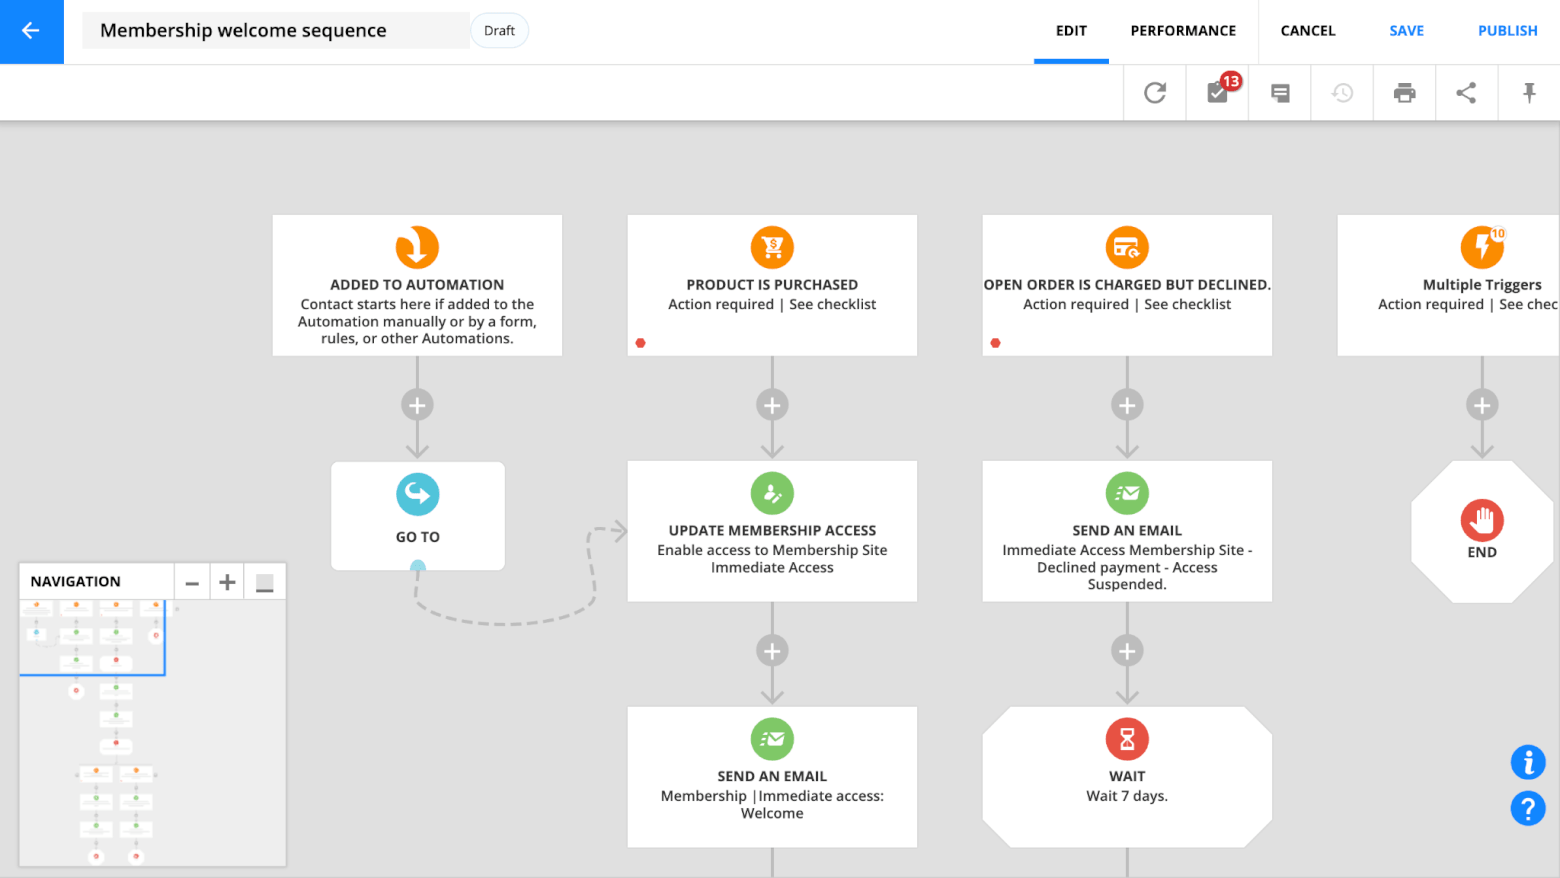Open help via the question mark circle

[x=1528, y=809]
